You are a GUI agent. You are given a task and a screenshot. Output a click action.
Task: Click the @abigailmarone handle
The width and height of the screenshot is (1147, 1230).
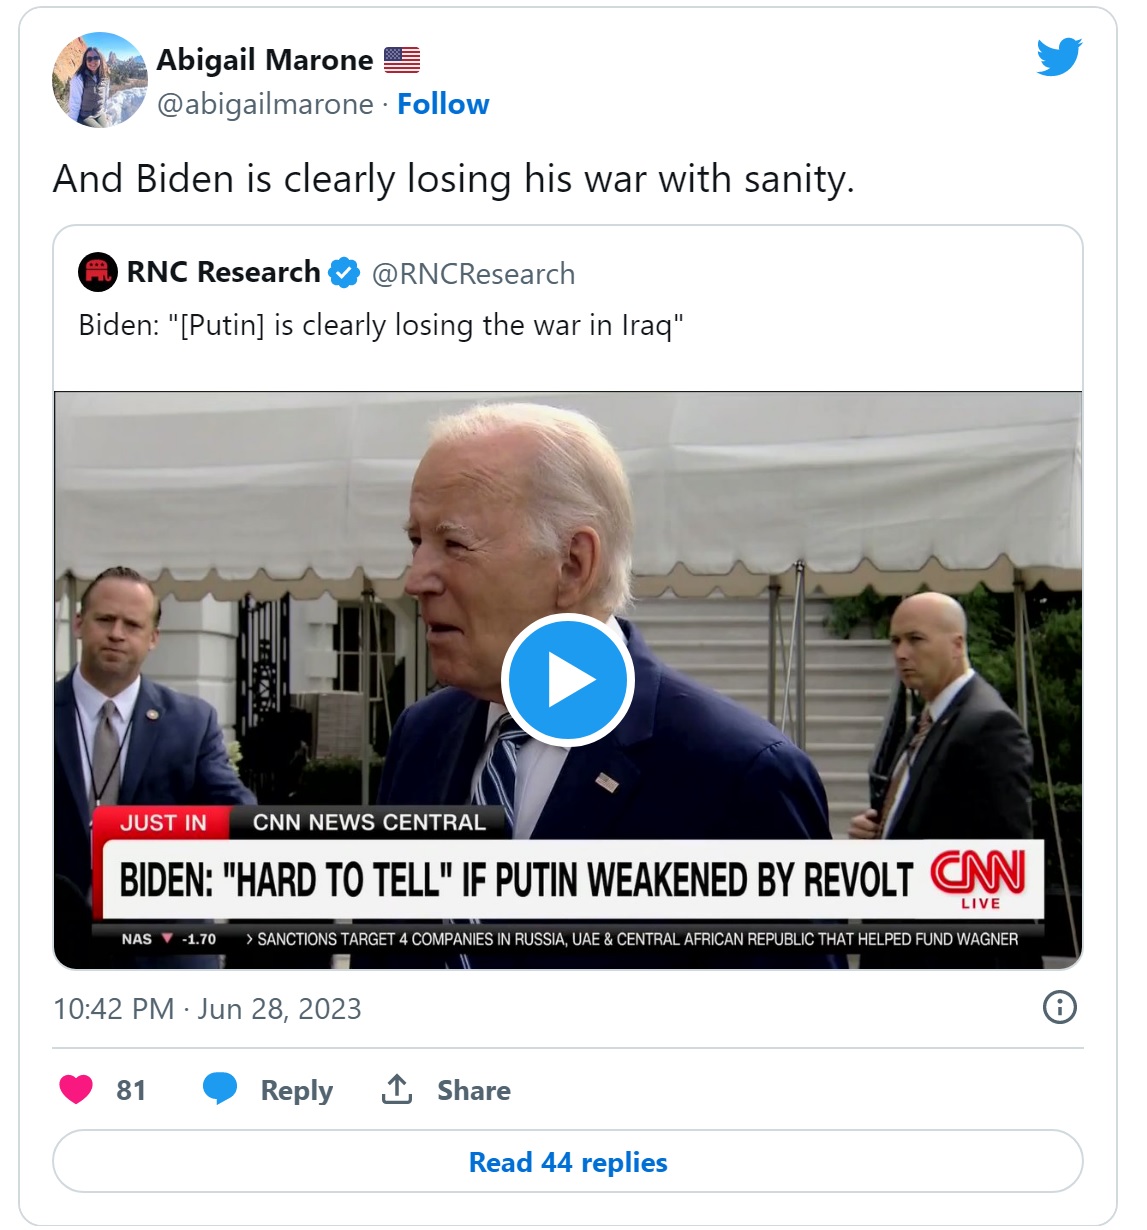pos(265,104)
